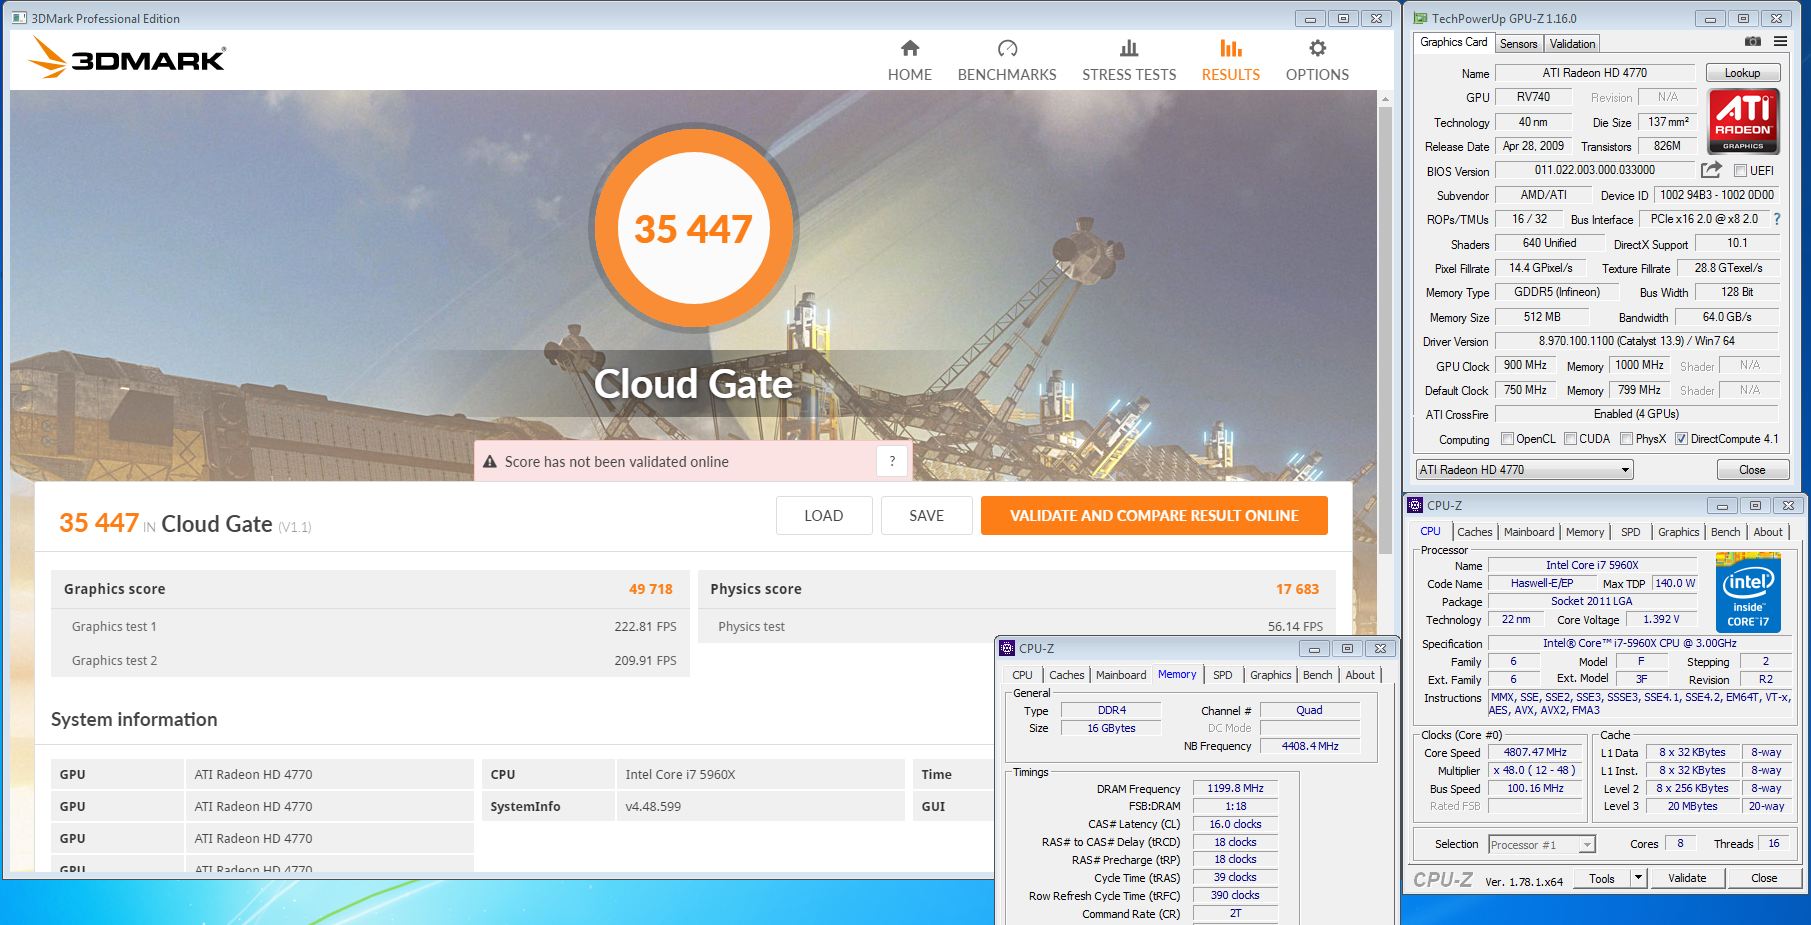Image resolution: width=1811 pixels, height=925 pixels.
Task: Click the DRAM Frequency value 1199.8 MHz
Action: coord(1234,788)
